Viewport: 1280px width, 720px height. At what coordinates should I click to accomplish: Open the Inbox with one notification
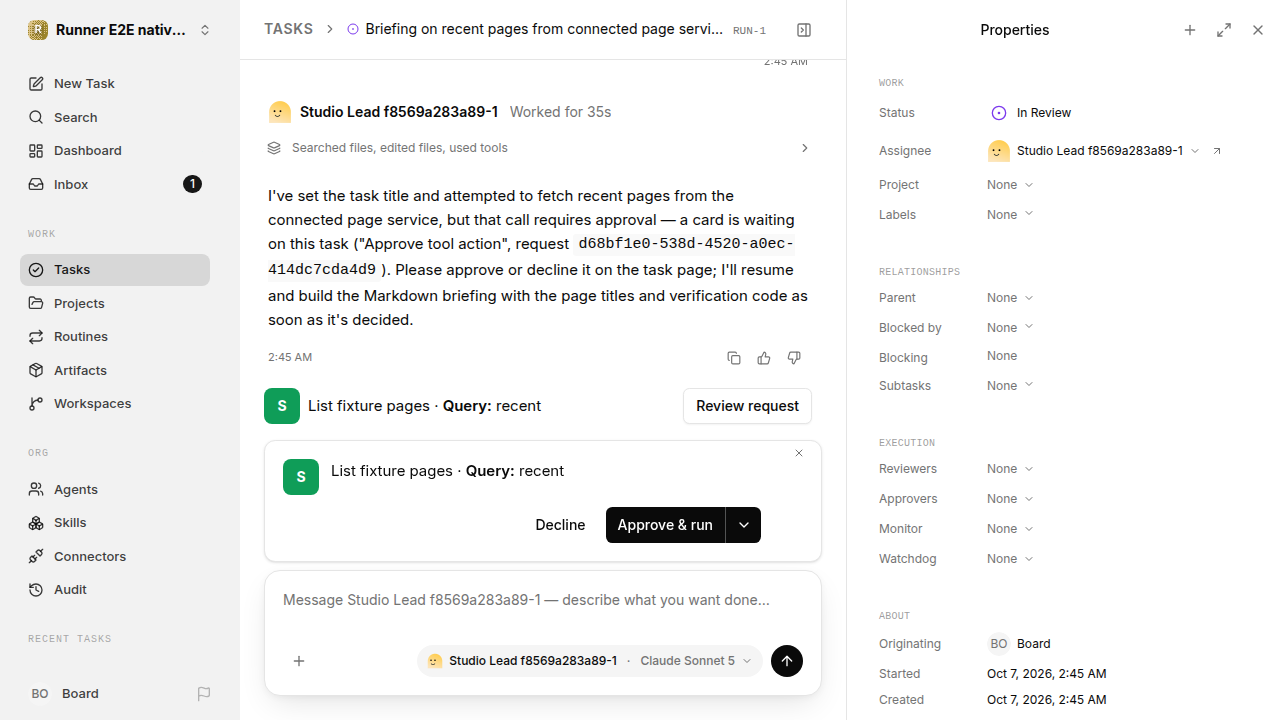tap(115, 185)
